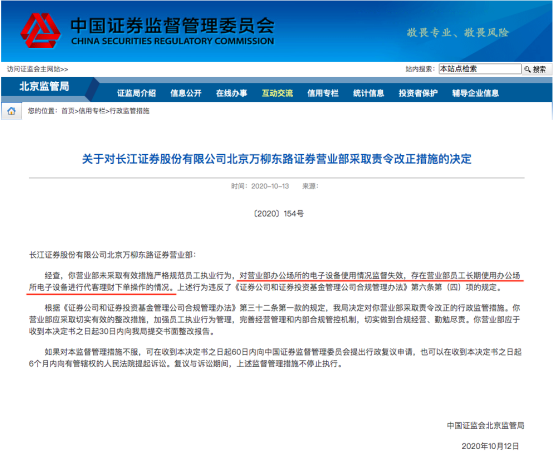Select the 投资者保护 navigation item

(418, 93)
